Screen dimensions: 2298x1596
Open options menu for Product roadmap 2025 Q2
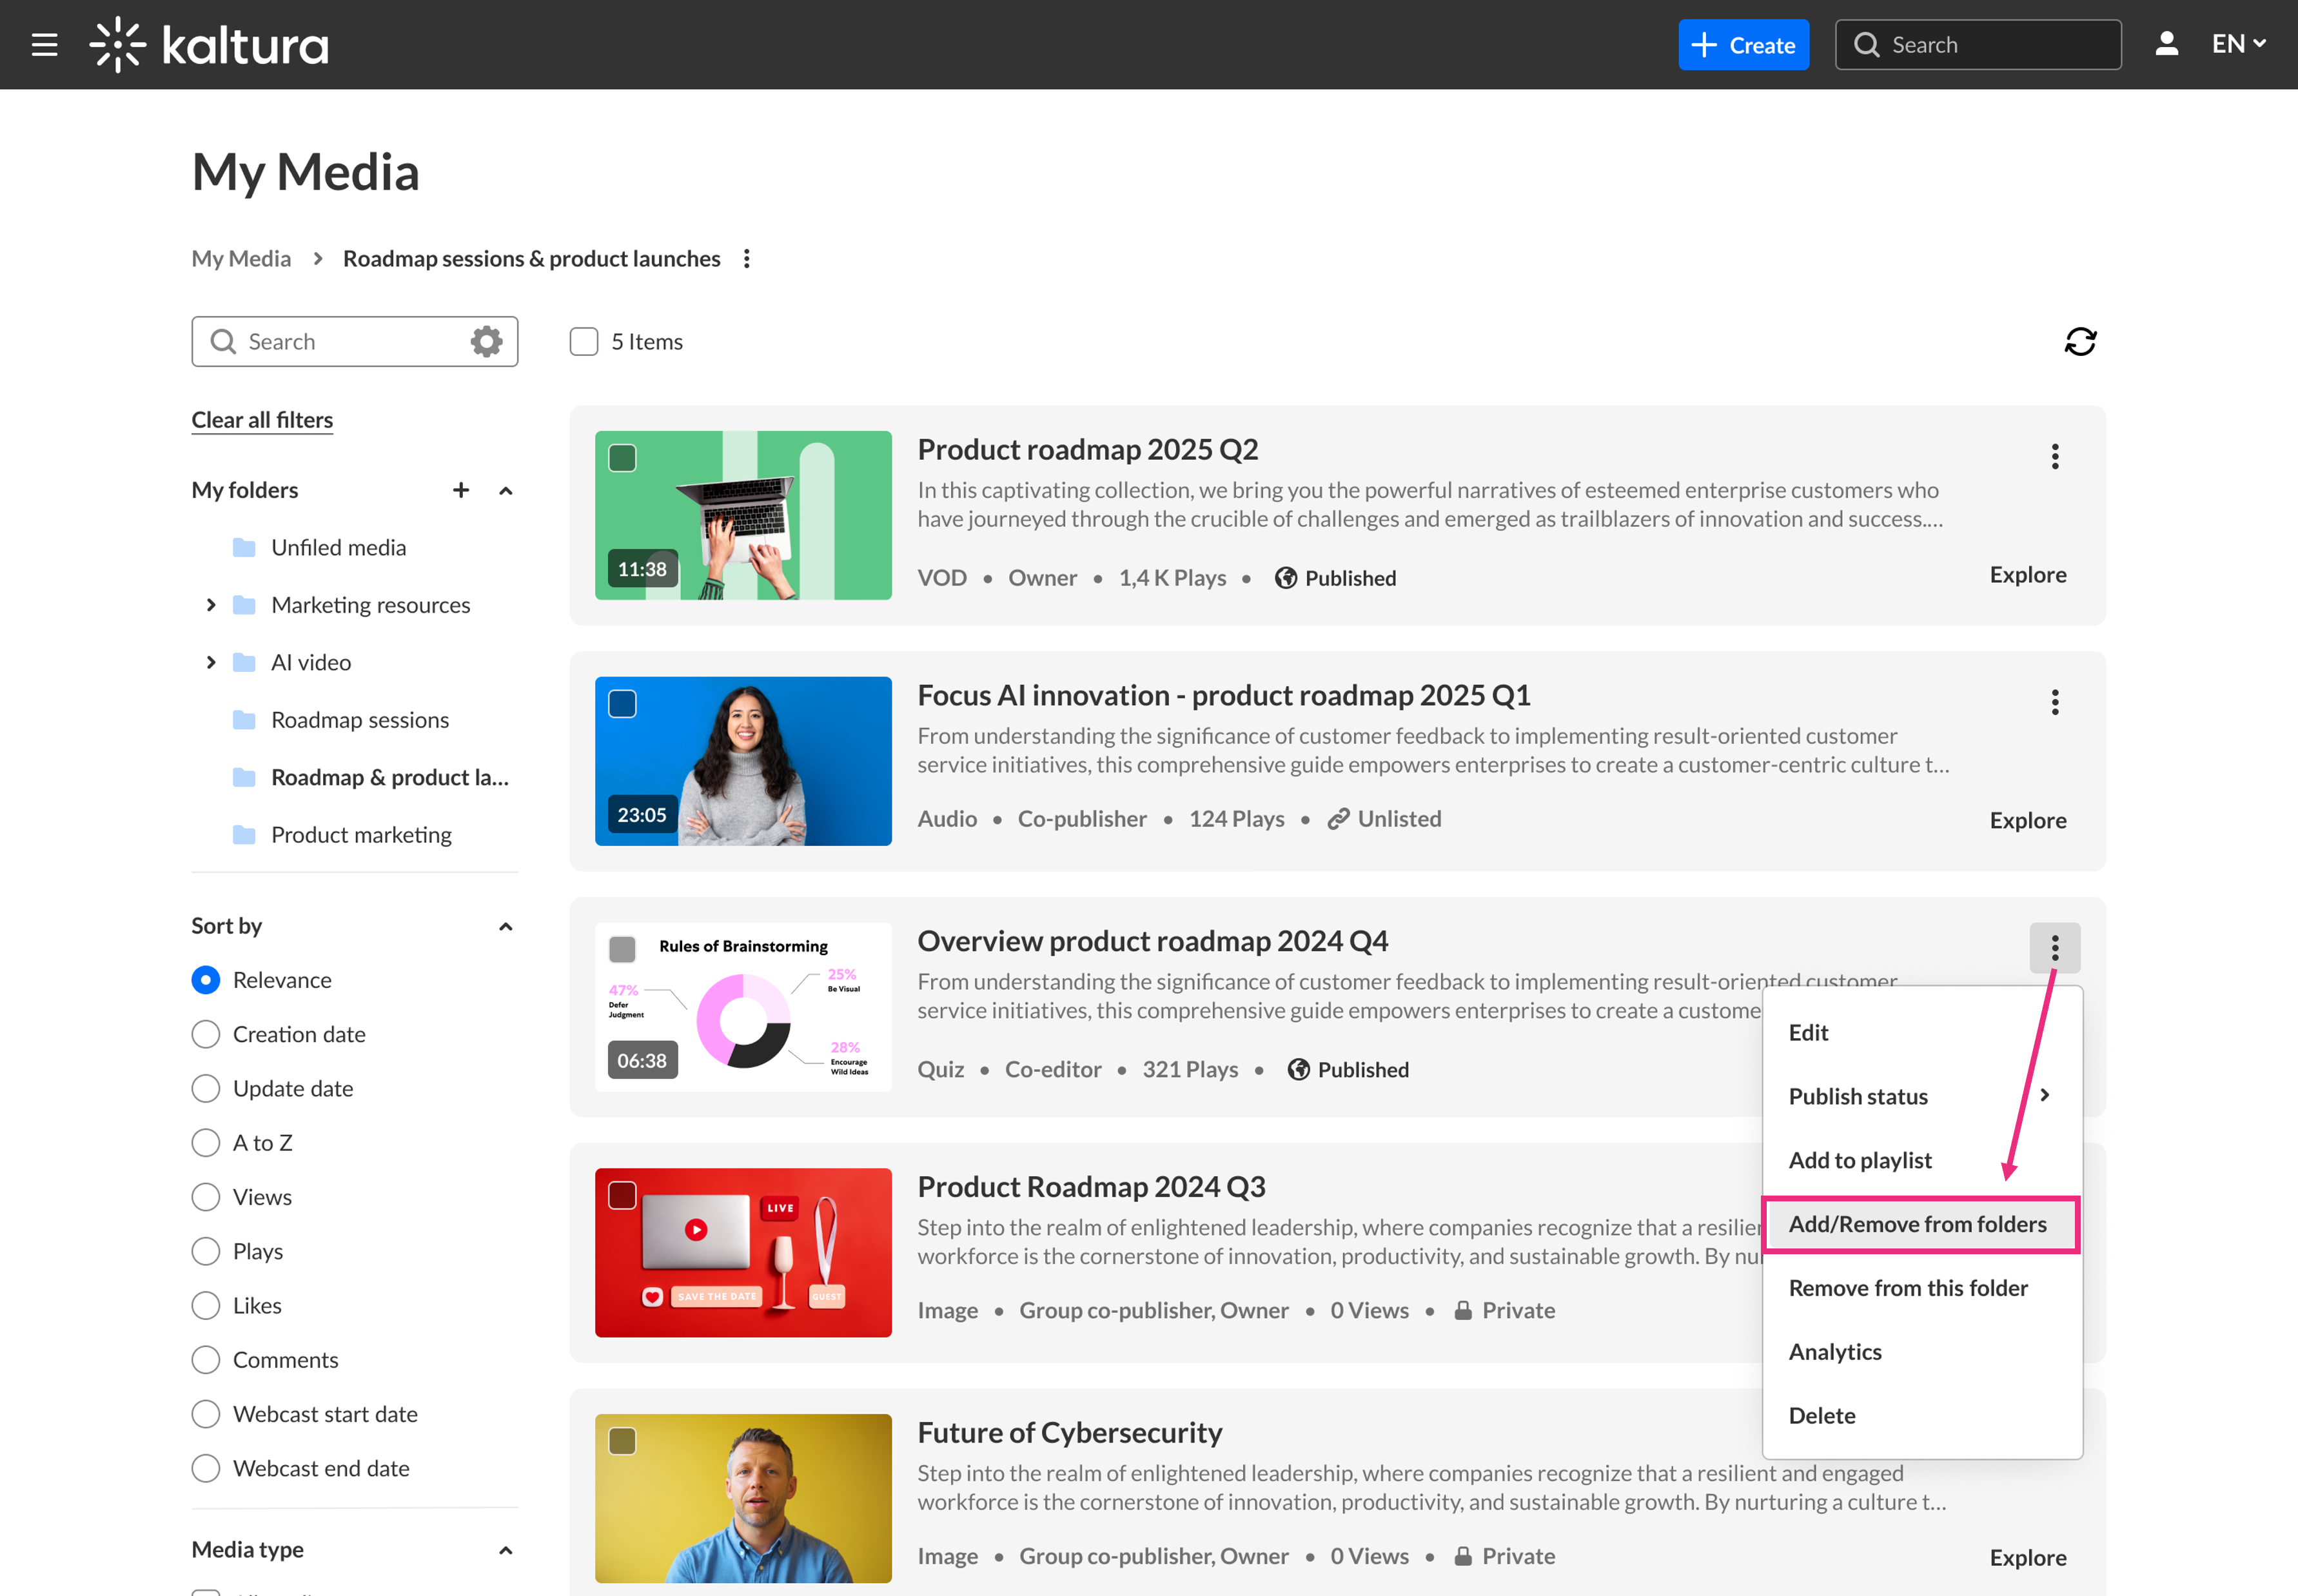click(2054, 456)
